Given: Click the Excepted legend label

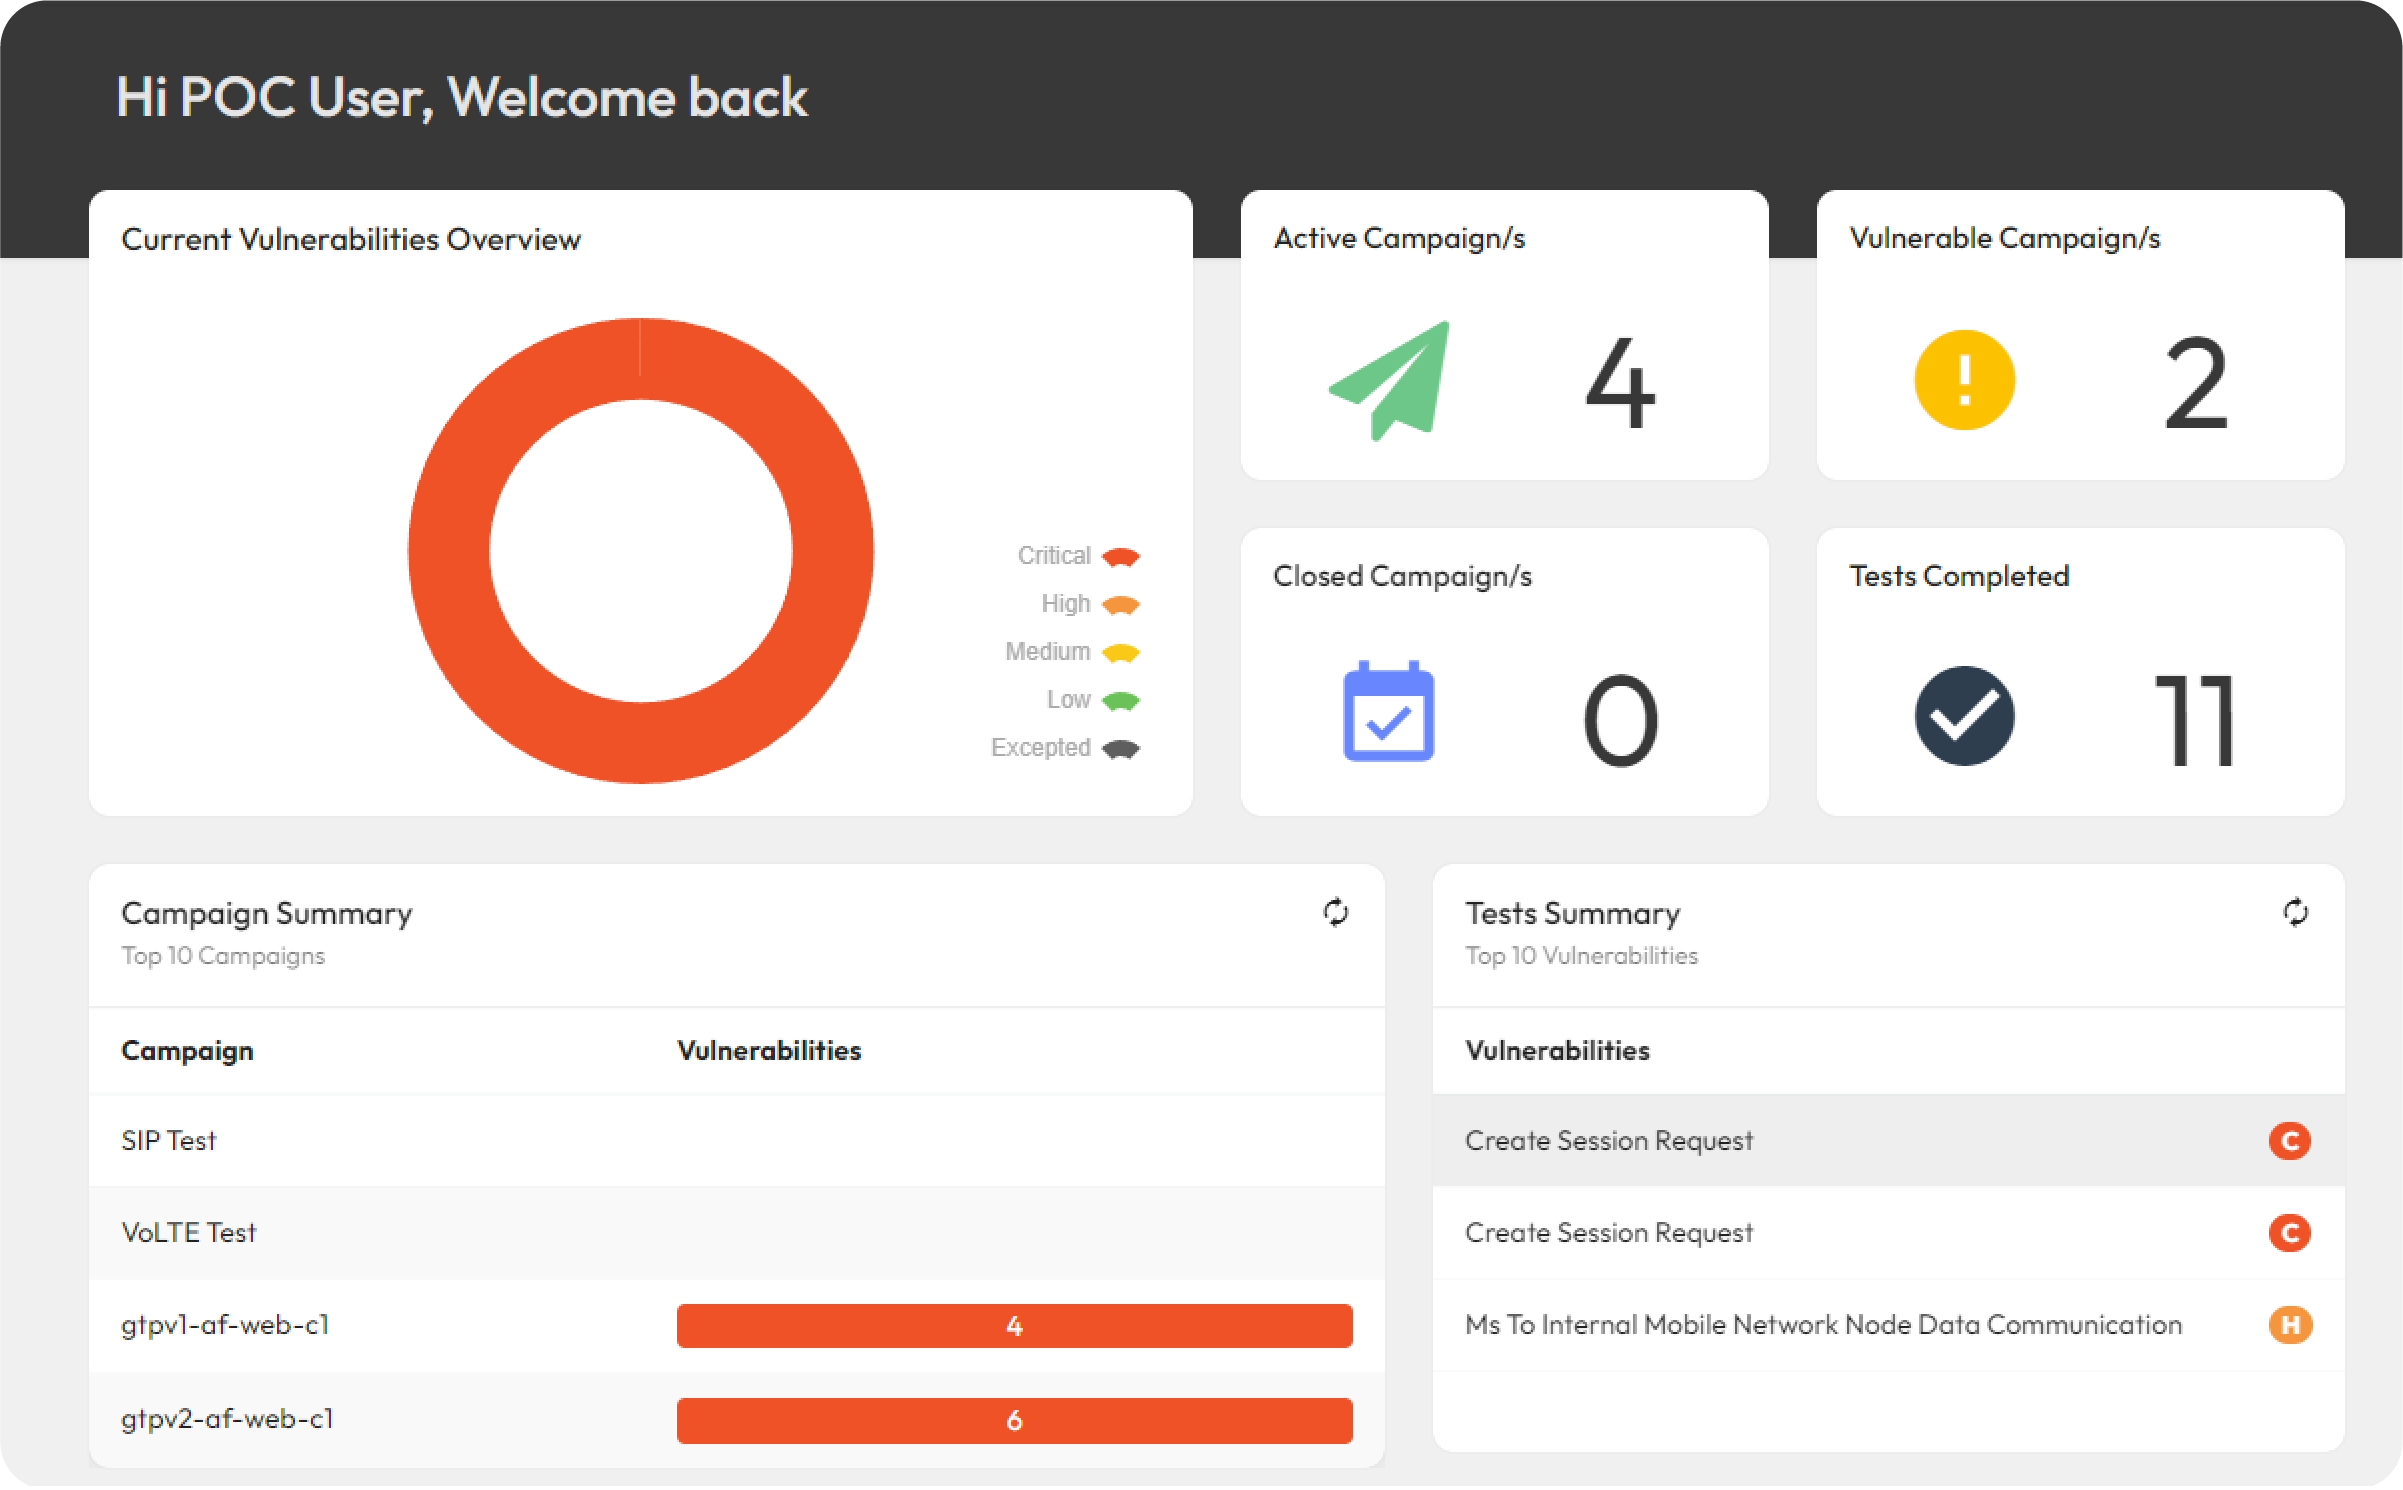Looking at the screenshot, I should click(1041, 747).
